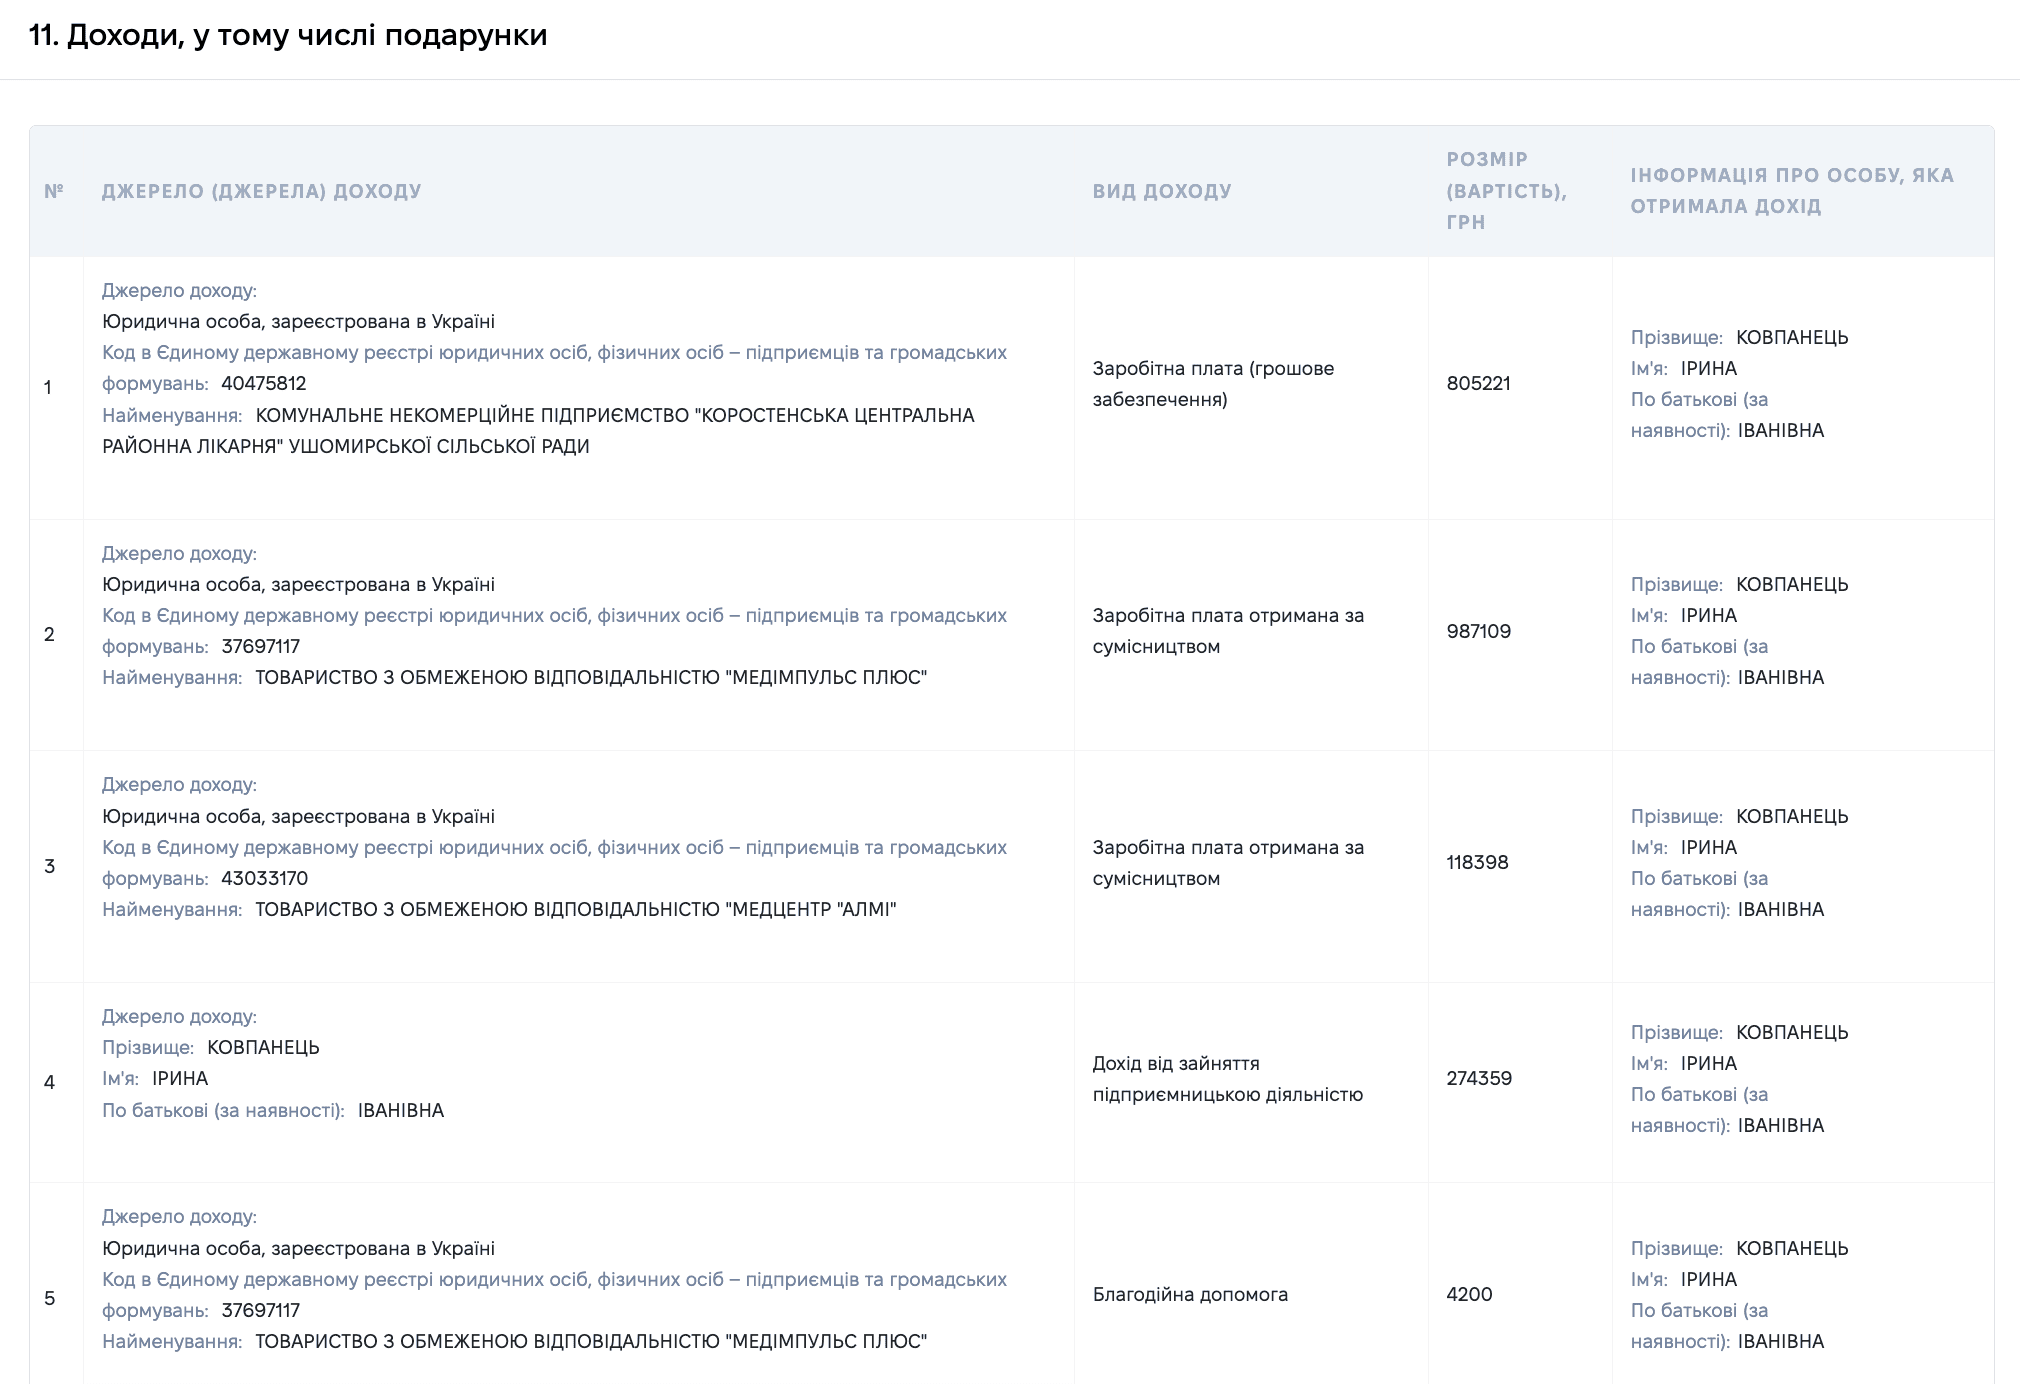Click the 'РОЗМІР (ВАРТІСТЬ), ГРН' column header
Viewport: 2020px width, 1384px height.
point(1506,191)
